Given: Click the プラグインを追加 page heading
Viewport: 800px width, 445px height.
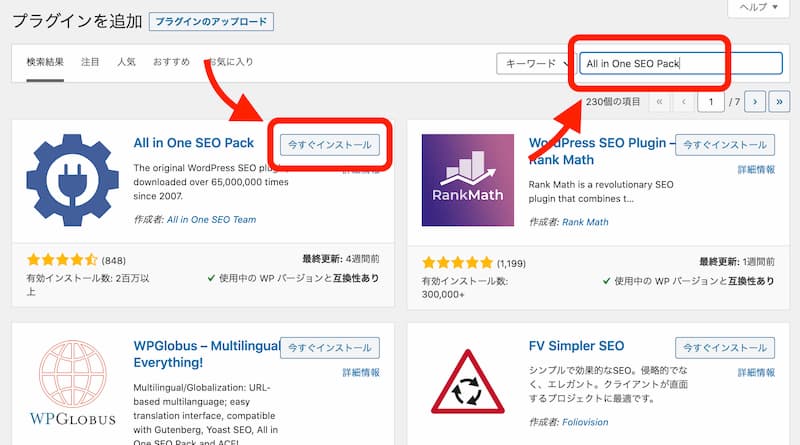Looking at the screenshot, I should click(x=77, y=21).
